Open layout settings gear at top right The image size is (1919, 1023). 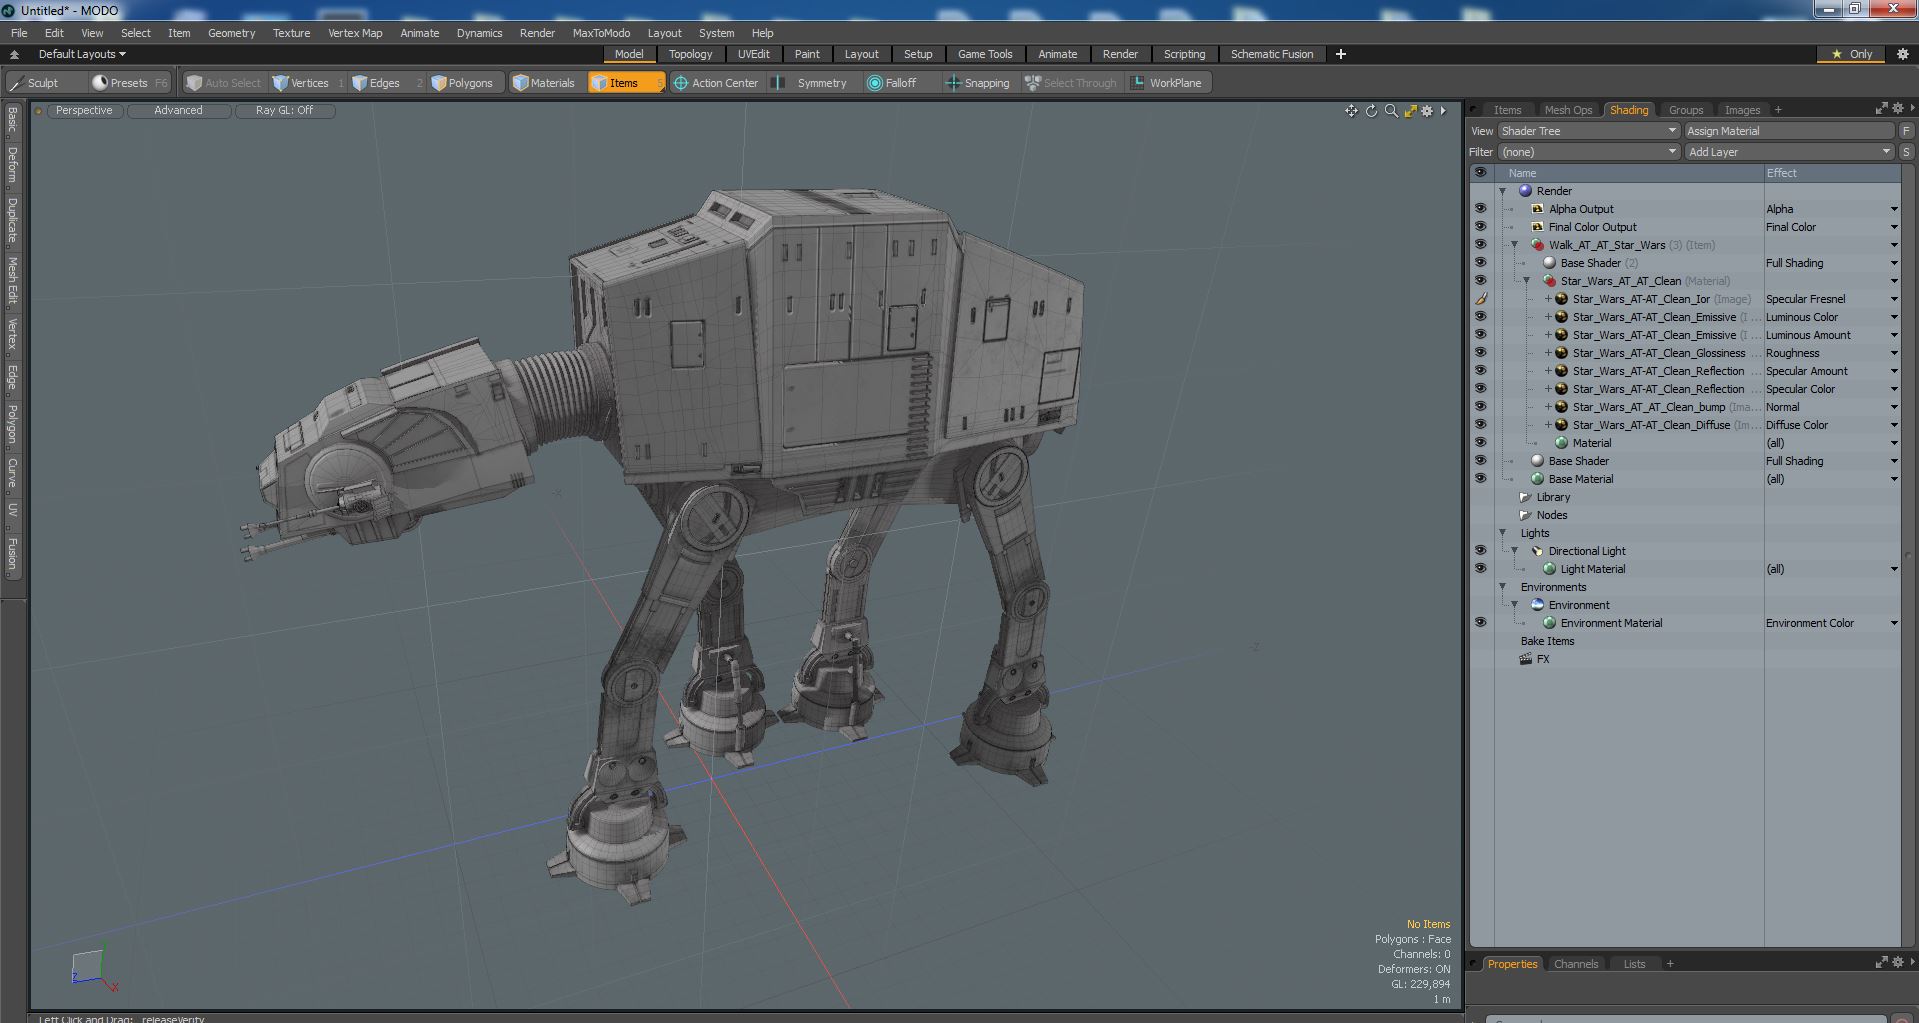[x=1902, y=54]
